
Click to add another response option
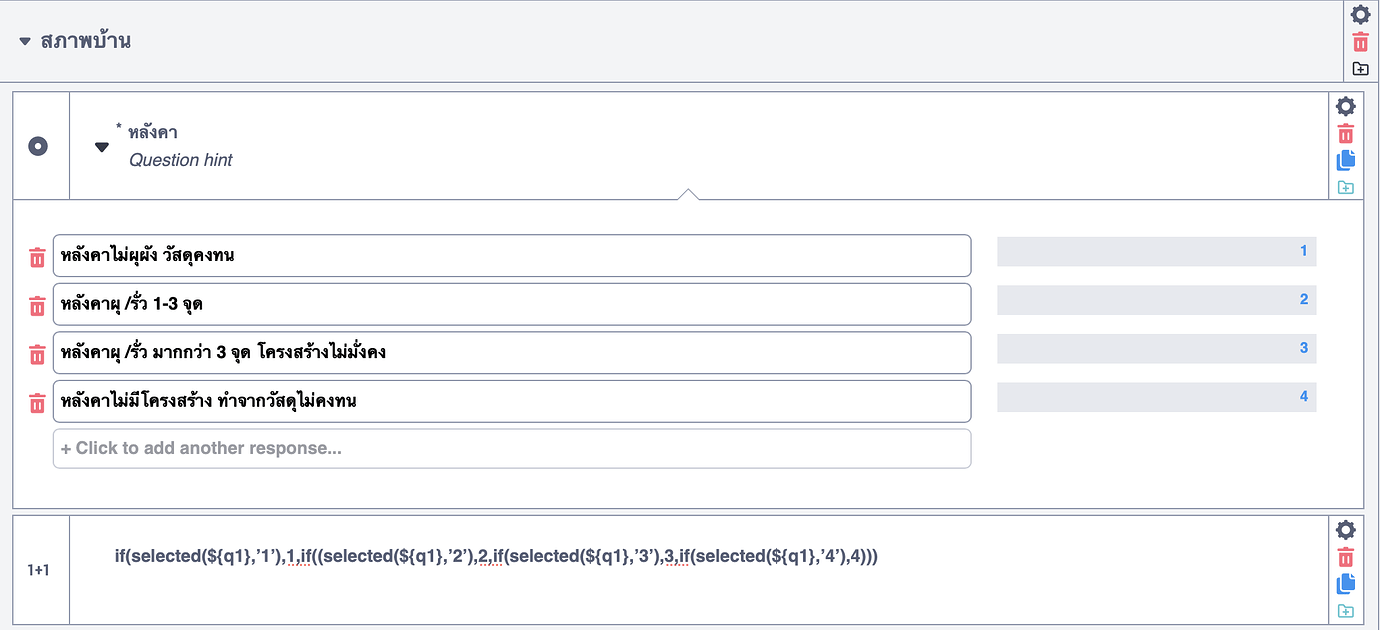[x=511, y=448]
